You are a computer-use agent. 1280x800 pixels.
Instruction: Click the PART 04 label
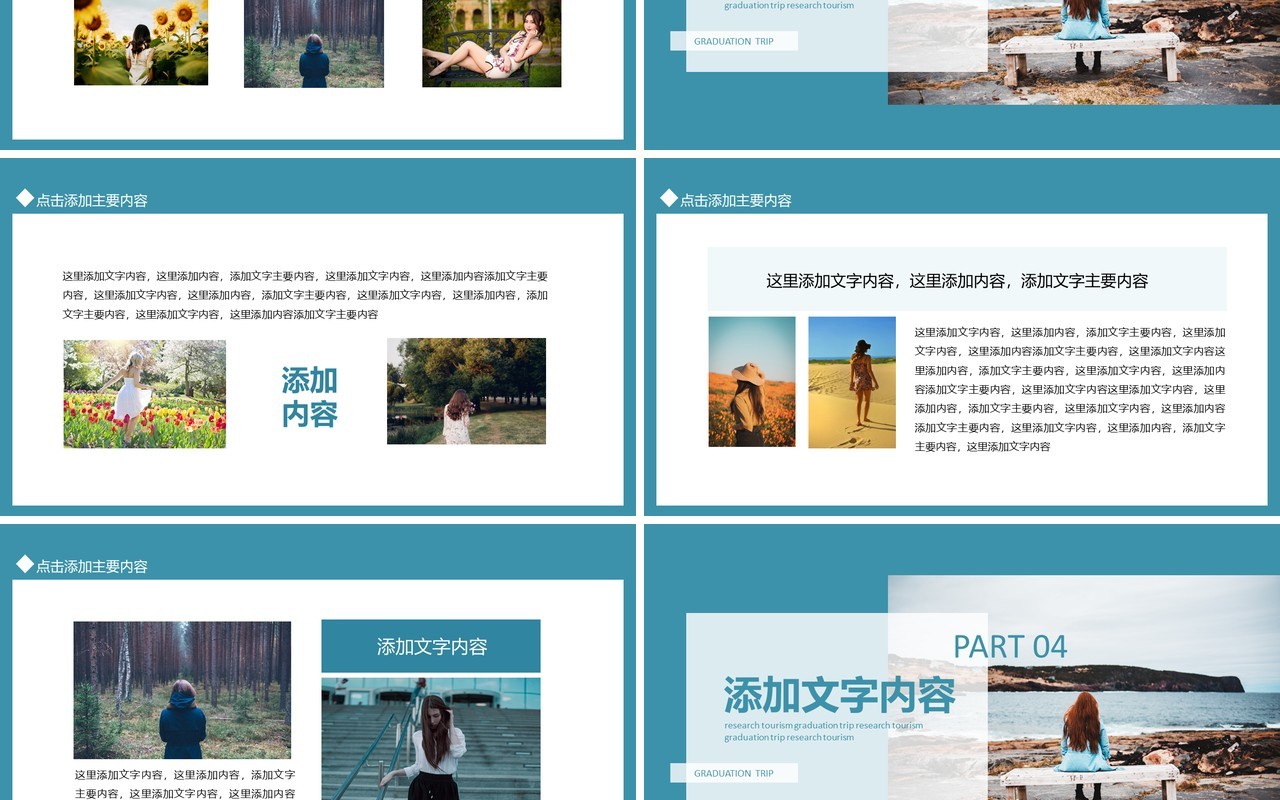pyautogui.click(x=1010, y=647)
